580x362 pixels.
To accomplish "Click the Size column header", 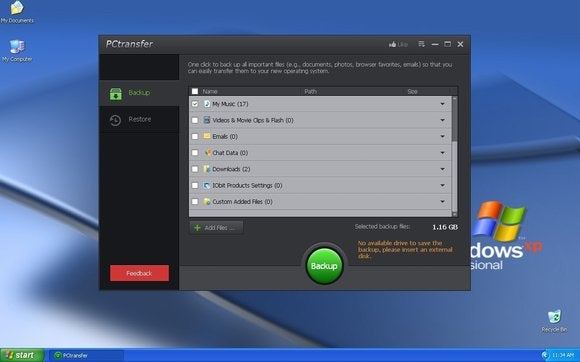I will click(412, 91).
